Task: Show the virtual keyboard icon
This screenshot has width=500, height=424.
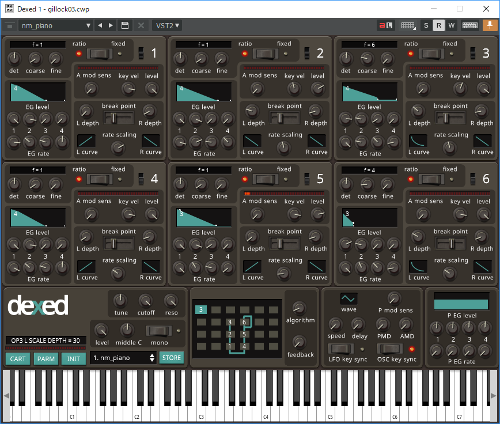Action: pos(470,25)
